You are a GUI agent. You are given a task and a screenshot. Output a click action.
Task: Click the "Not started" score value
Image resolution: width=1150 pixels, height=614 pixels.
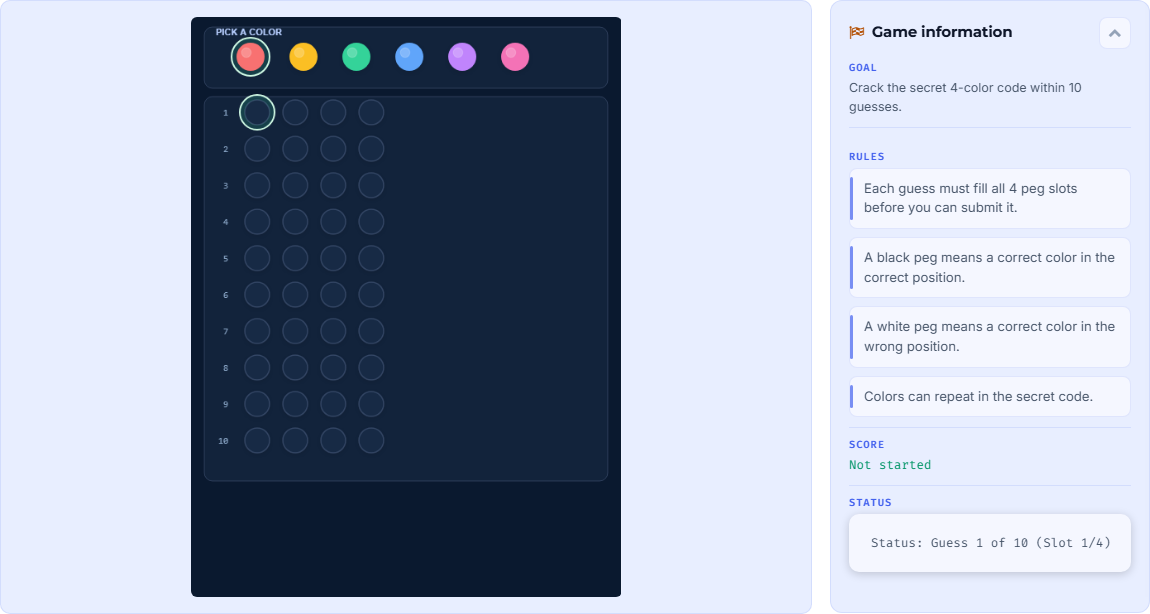(x=890, y=465)
